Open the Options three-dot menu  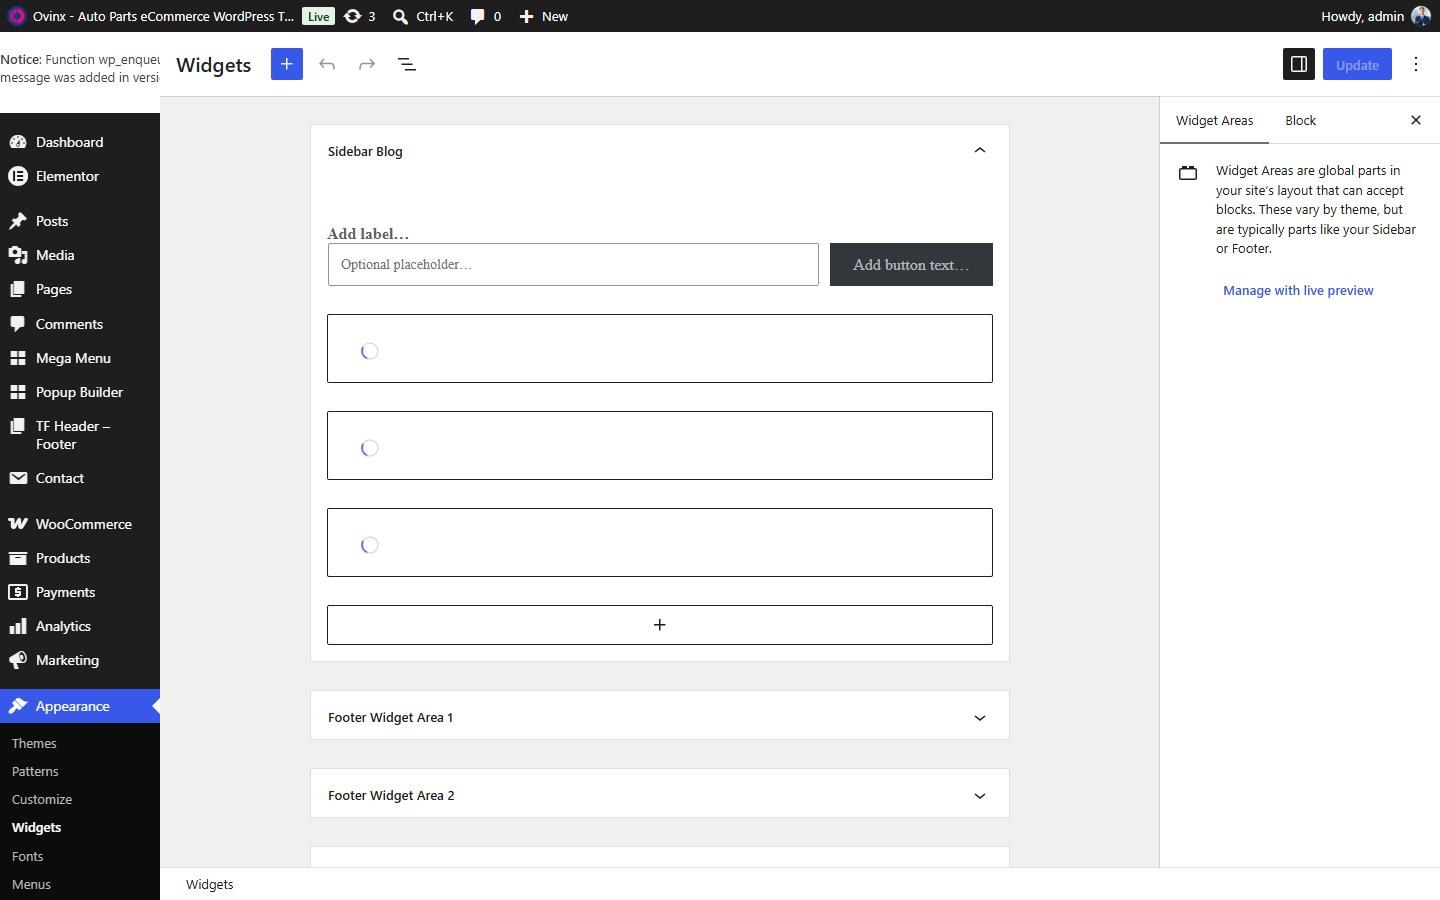tap(1416, 64)
